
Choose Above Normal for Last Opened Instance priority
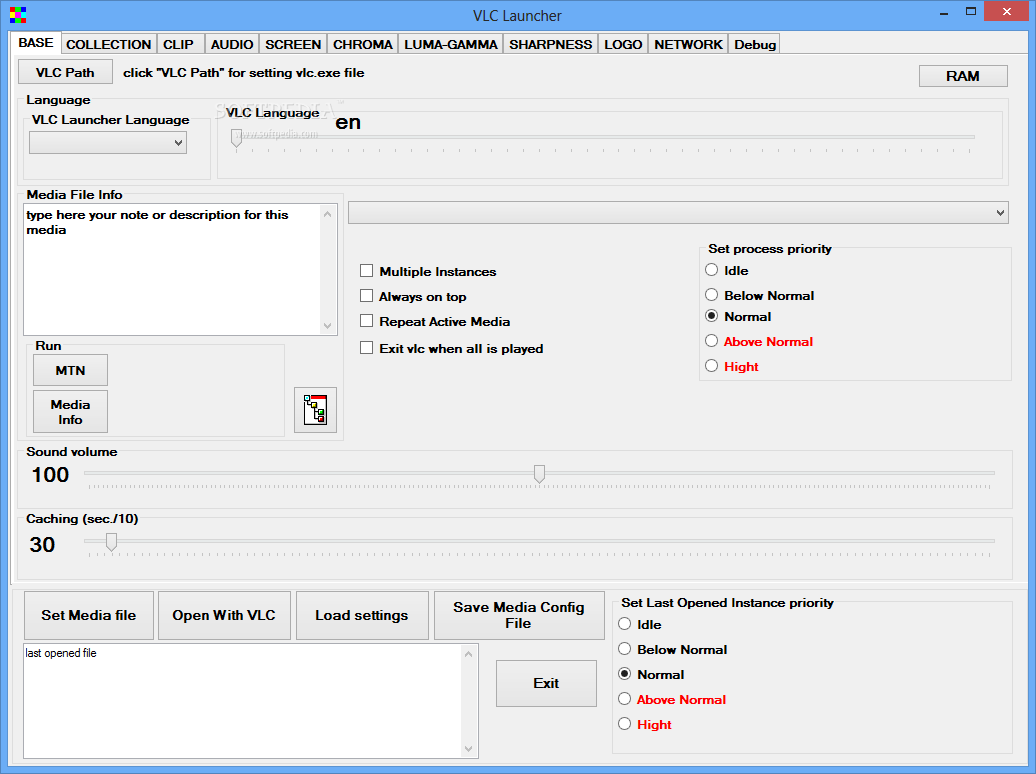tap(624, 699)
